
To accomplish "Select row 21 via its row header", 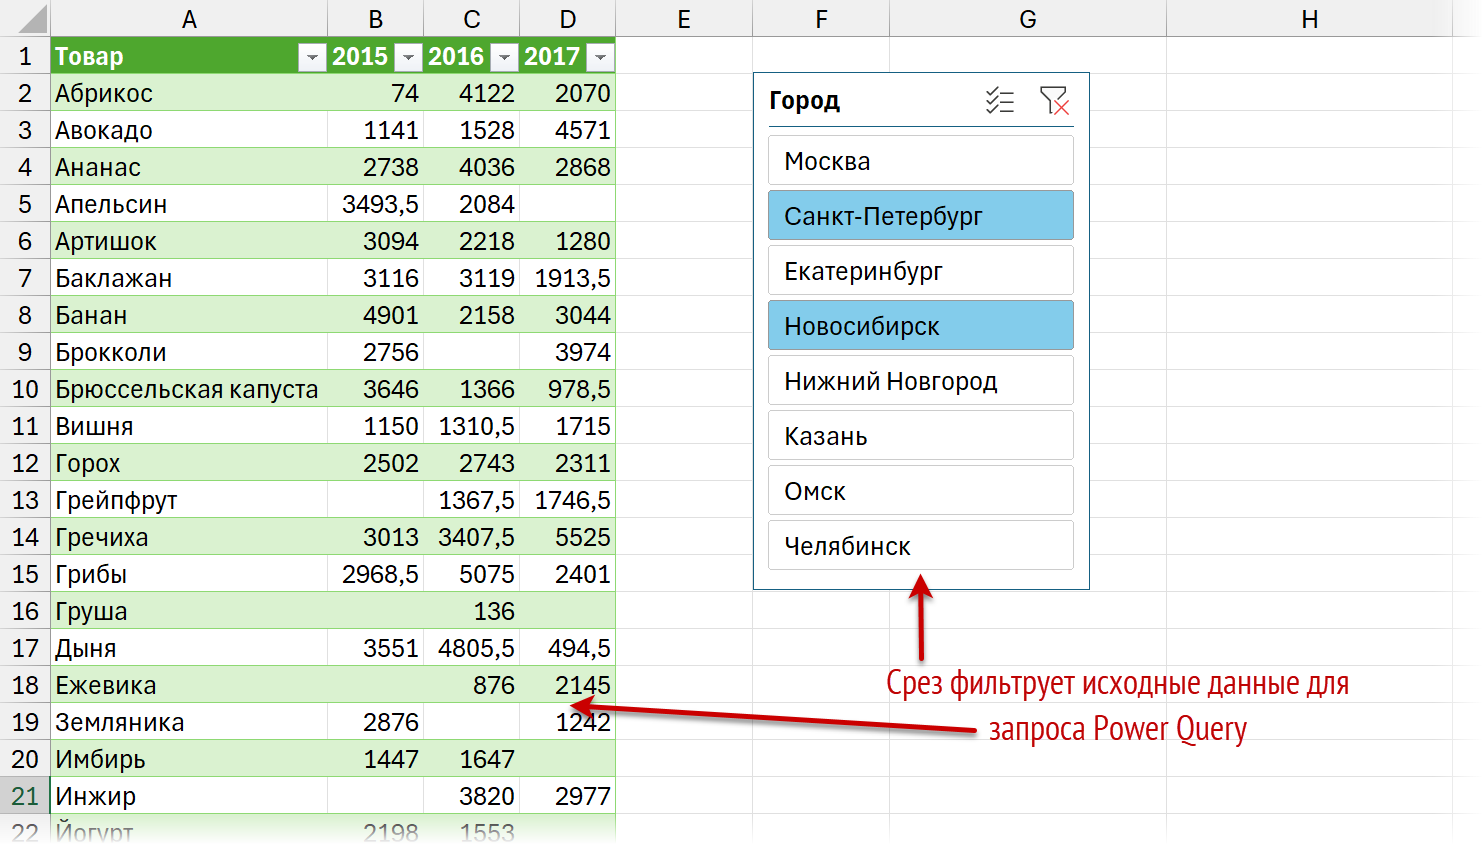I will point(24,795).
